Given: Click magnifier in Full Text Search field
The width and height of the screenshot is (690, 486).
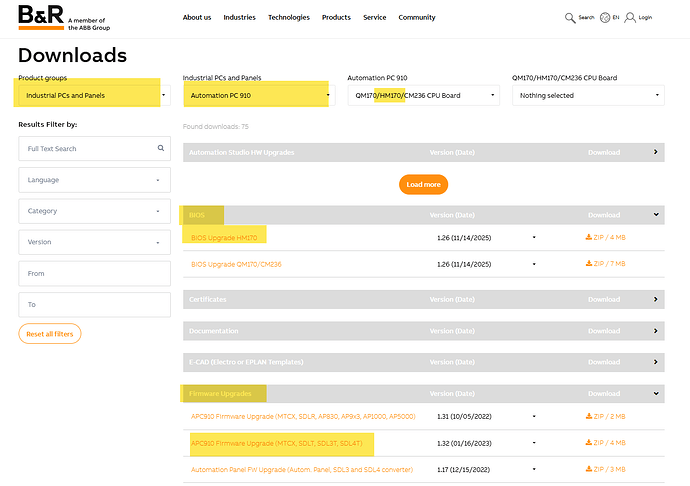Looking at the screenshot, I should coord(160,149).
